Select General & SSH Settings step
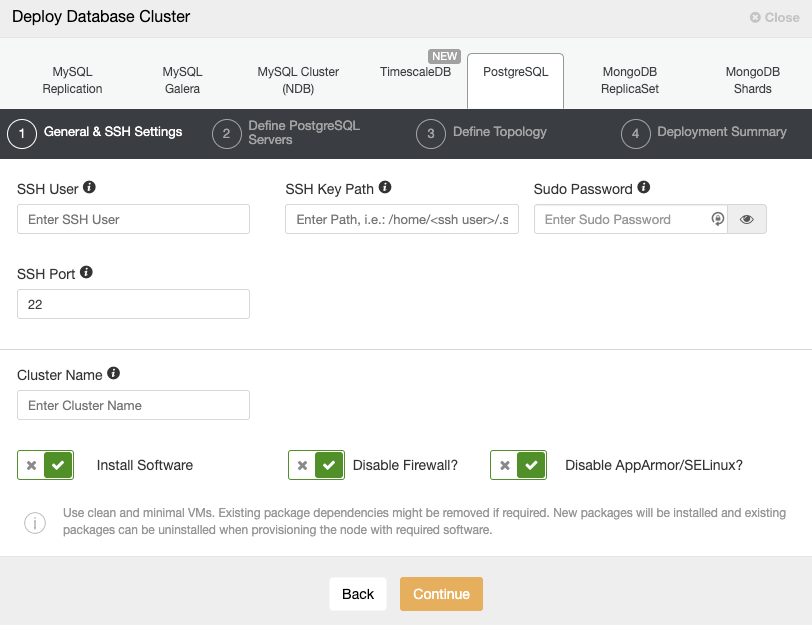 [x=113, y=132]
